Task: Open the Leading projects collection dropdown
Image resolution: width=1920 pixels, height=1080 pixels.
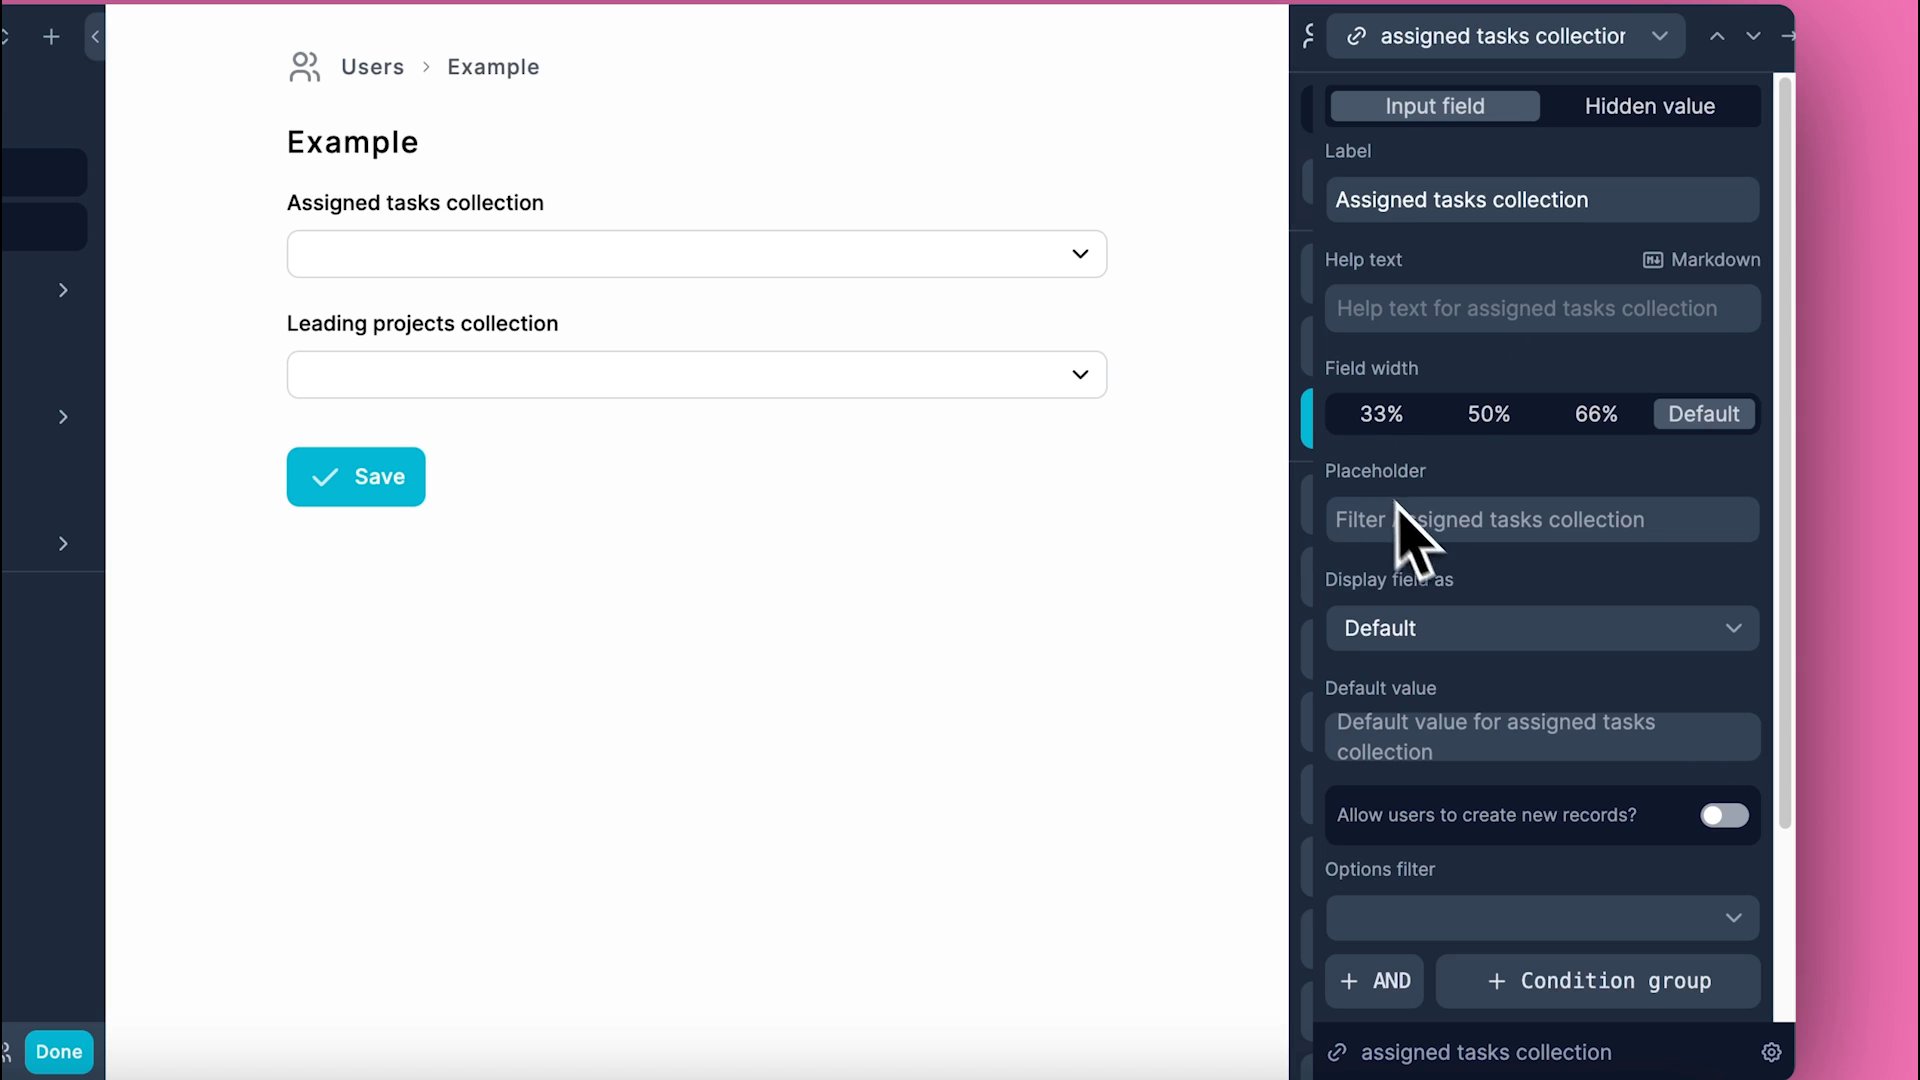Action: 696,375
